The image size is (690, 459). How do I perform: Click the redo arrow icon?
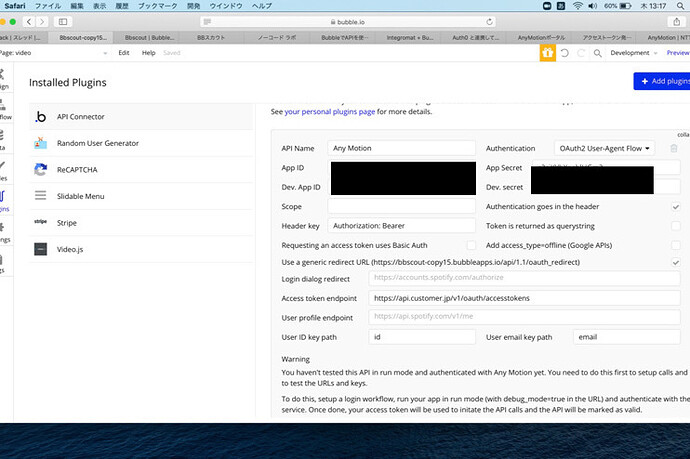pos(581,53)
